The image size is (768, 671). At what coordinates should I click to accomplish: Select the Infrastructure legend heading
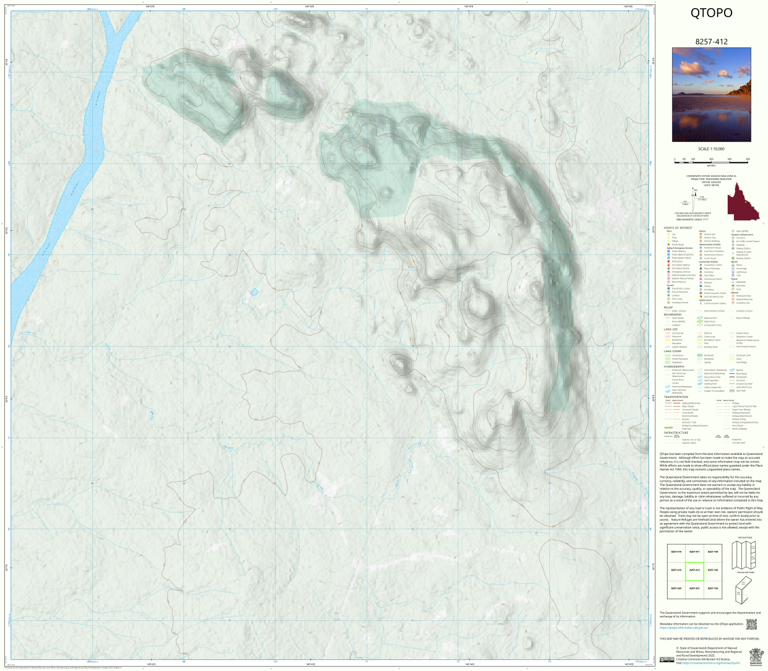pos(676,432)
